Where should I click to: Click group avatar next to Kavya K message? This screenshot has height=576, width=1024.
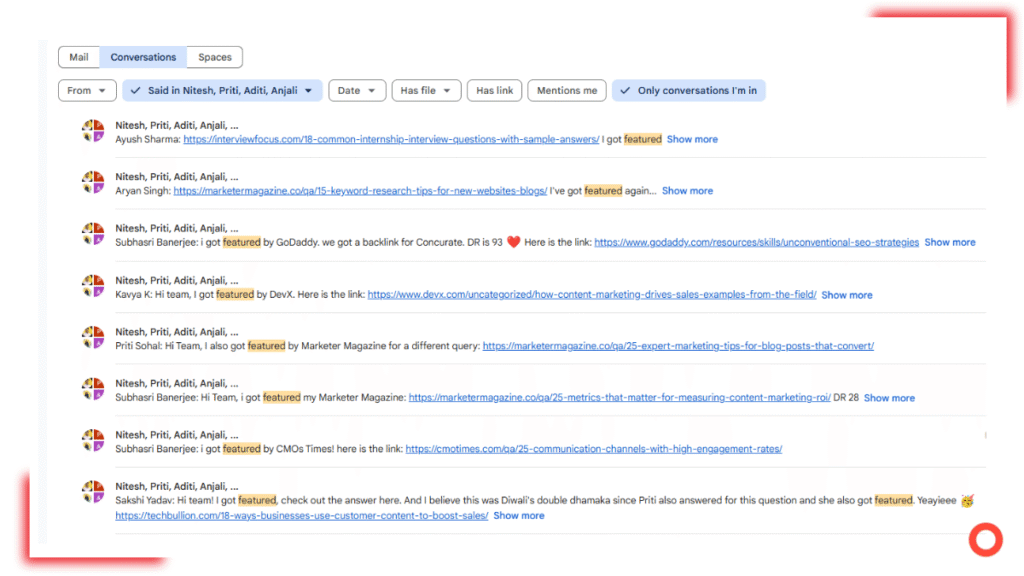tap(93, 287)
